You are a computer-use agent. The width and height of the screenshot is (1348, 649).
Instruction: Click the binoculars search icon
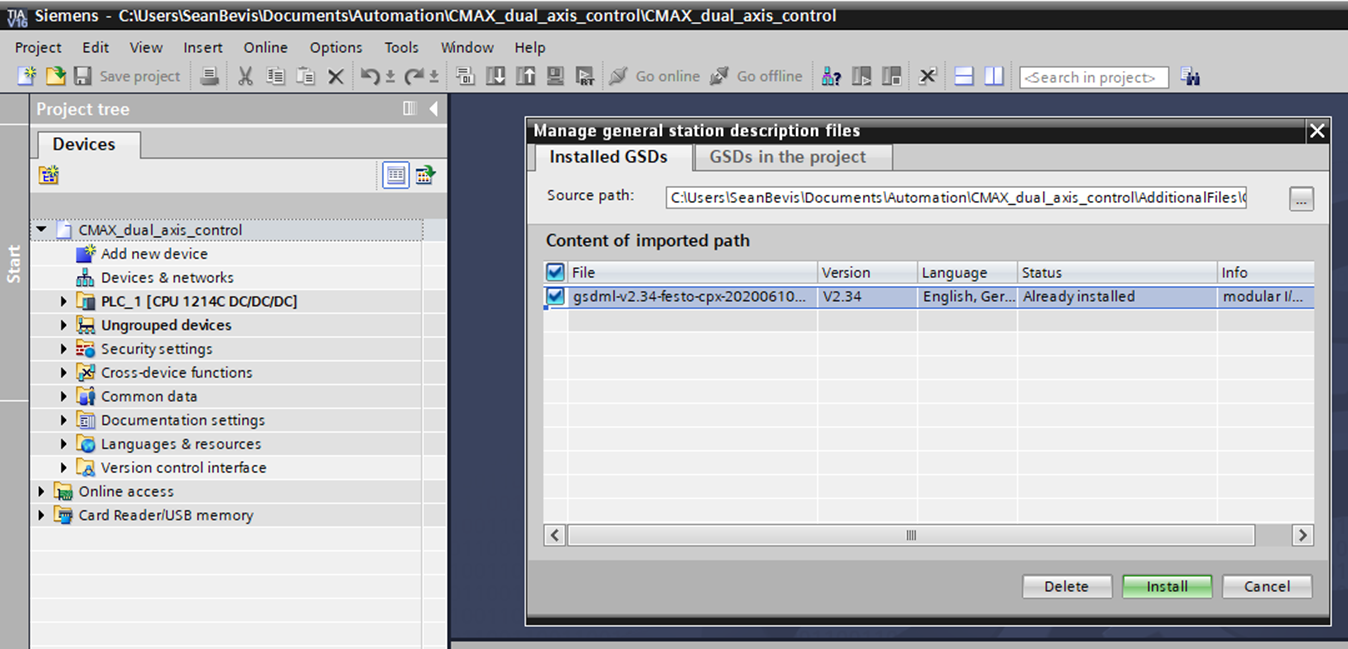pyautogui.click(x=1189, y=76)
